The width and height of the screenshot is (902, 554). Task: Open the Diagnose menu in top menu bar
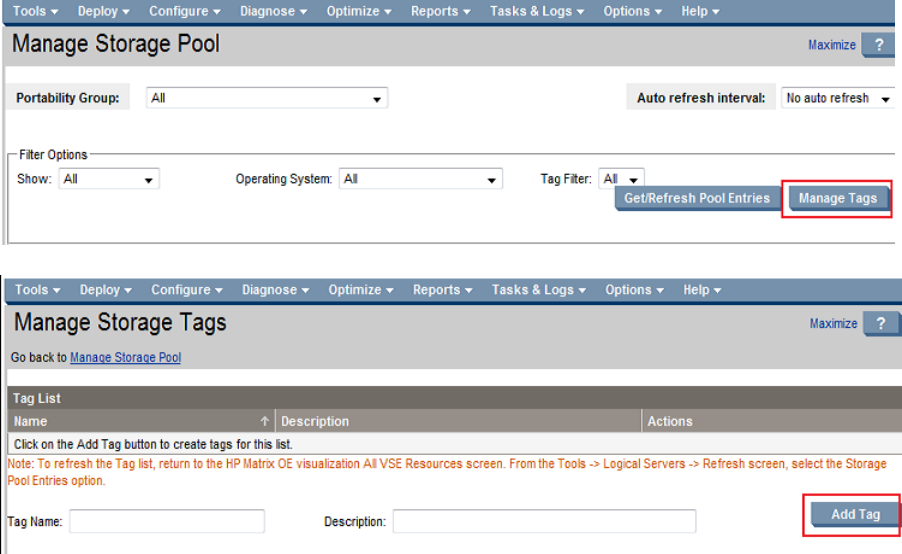273,11
